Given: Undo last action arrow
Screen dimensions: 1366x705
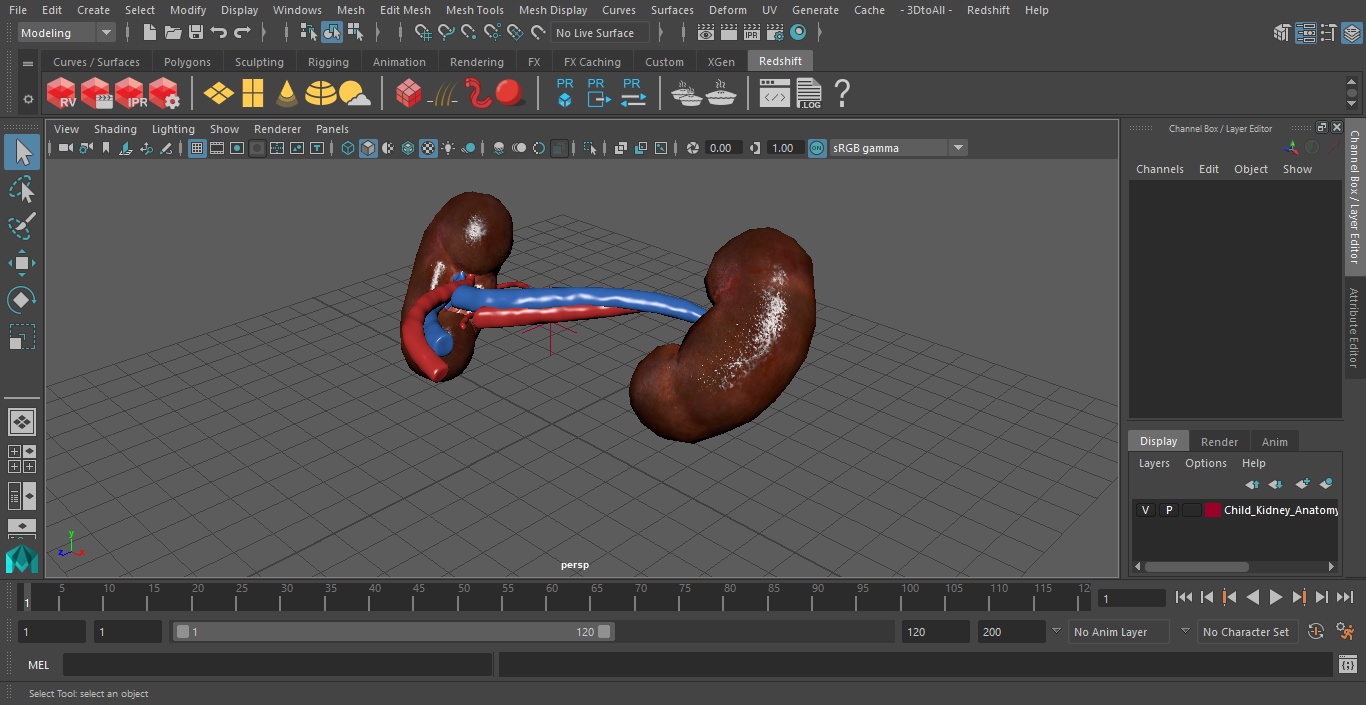Looking at the screenshot, I should [219, 33].
